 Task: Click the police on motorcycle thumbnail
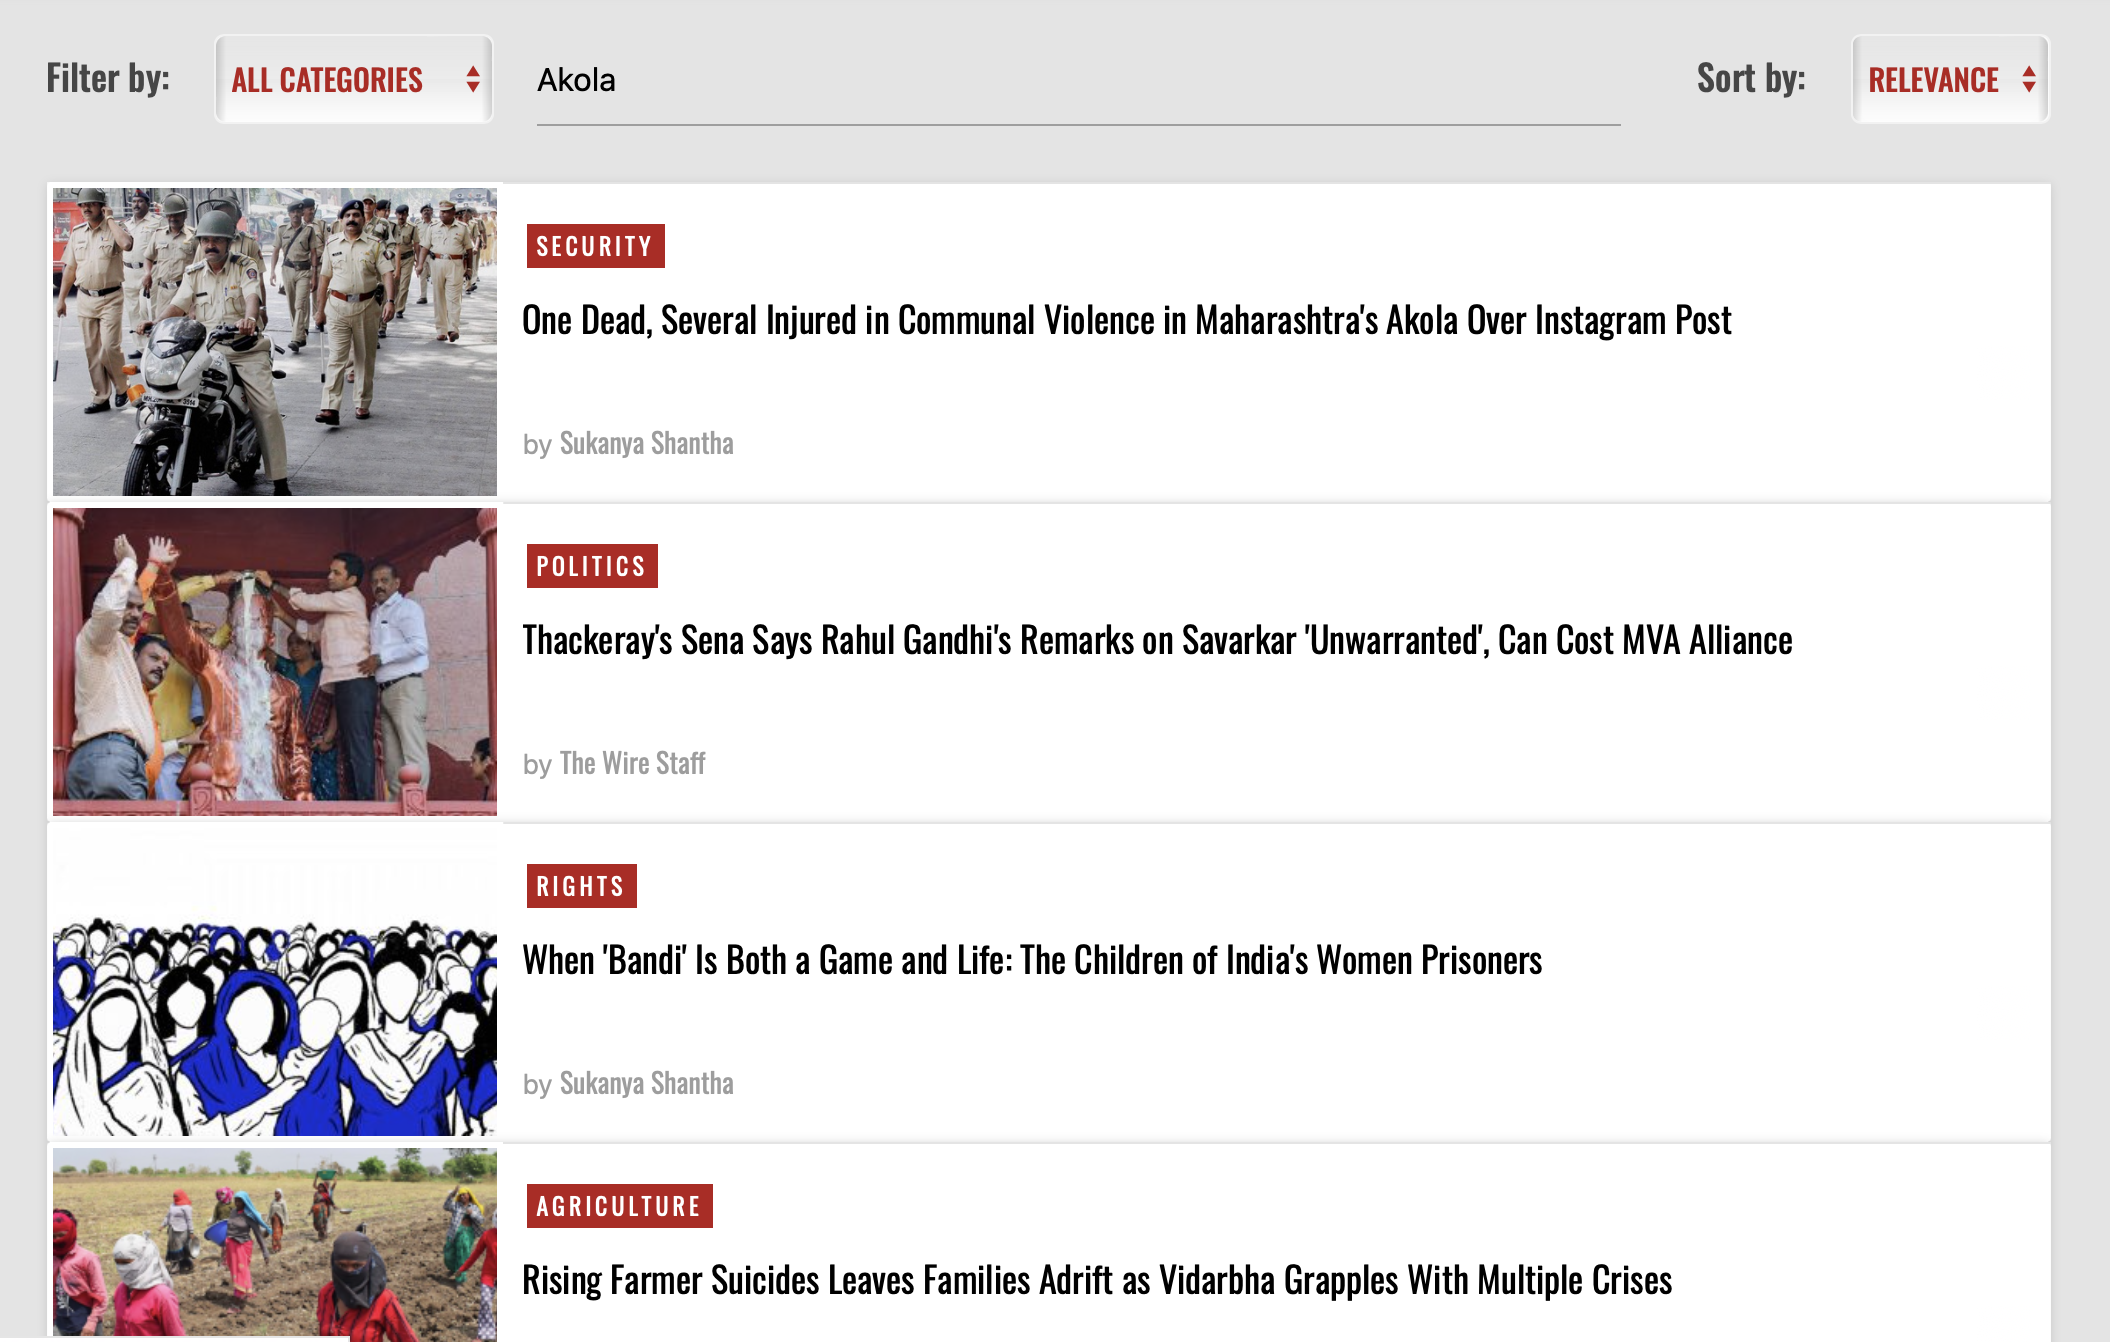275,342
